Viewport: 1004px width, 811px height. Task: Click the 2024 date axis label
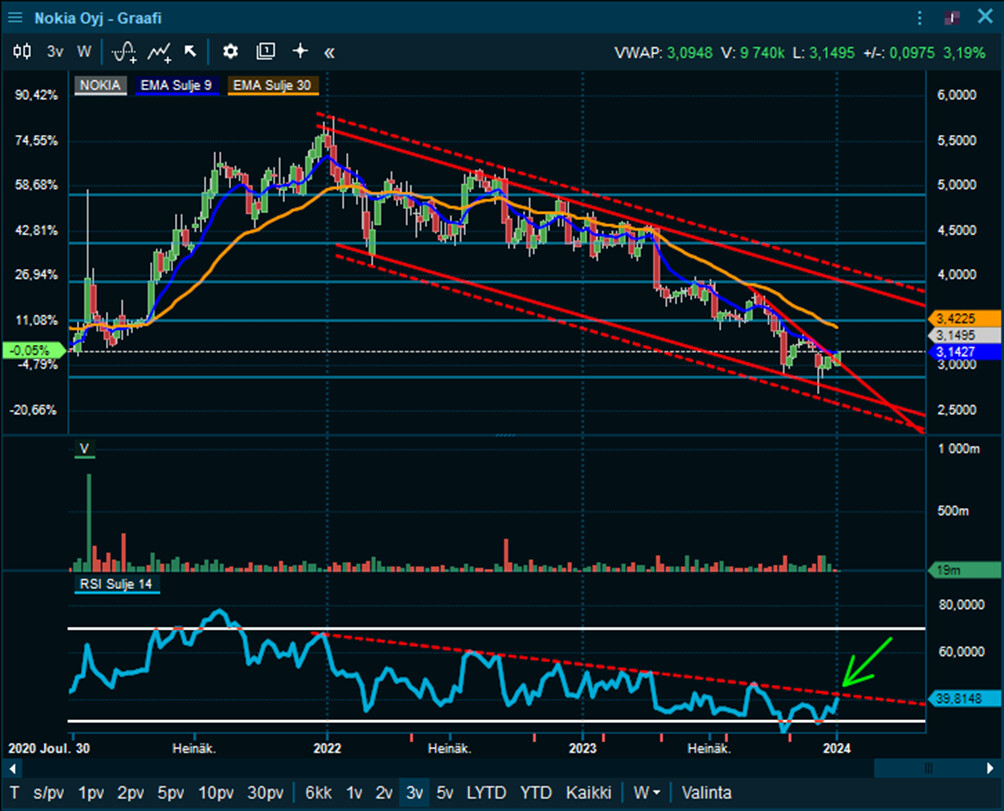coord(836,748)
